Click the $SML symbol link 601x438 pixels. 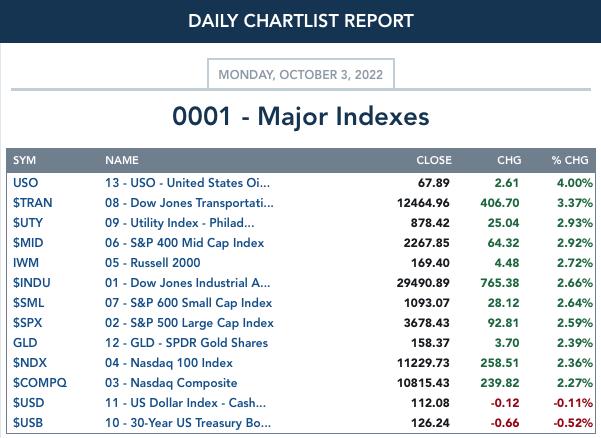(28, 303)
